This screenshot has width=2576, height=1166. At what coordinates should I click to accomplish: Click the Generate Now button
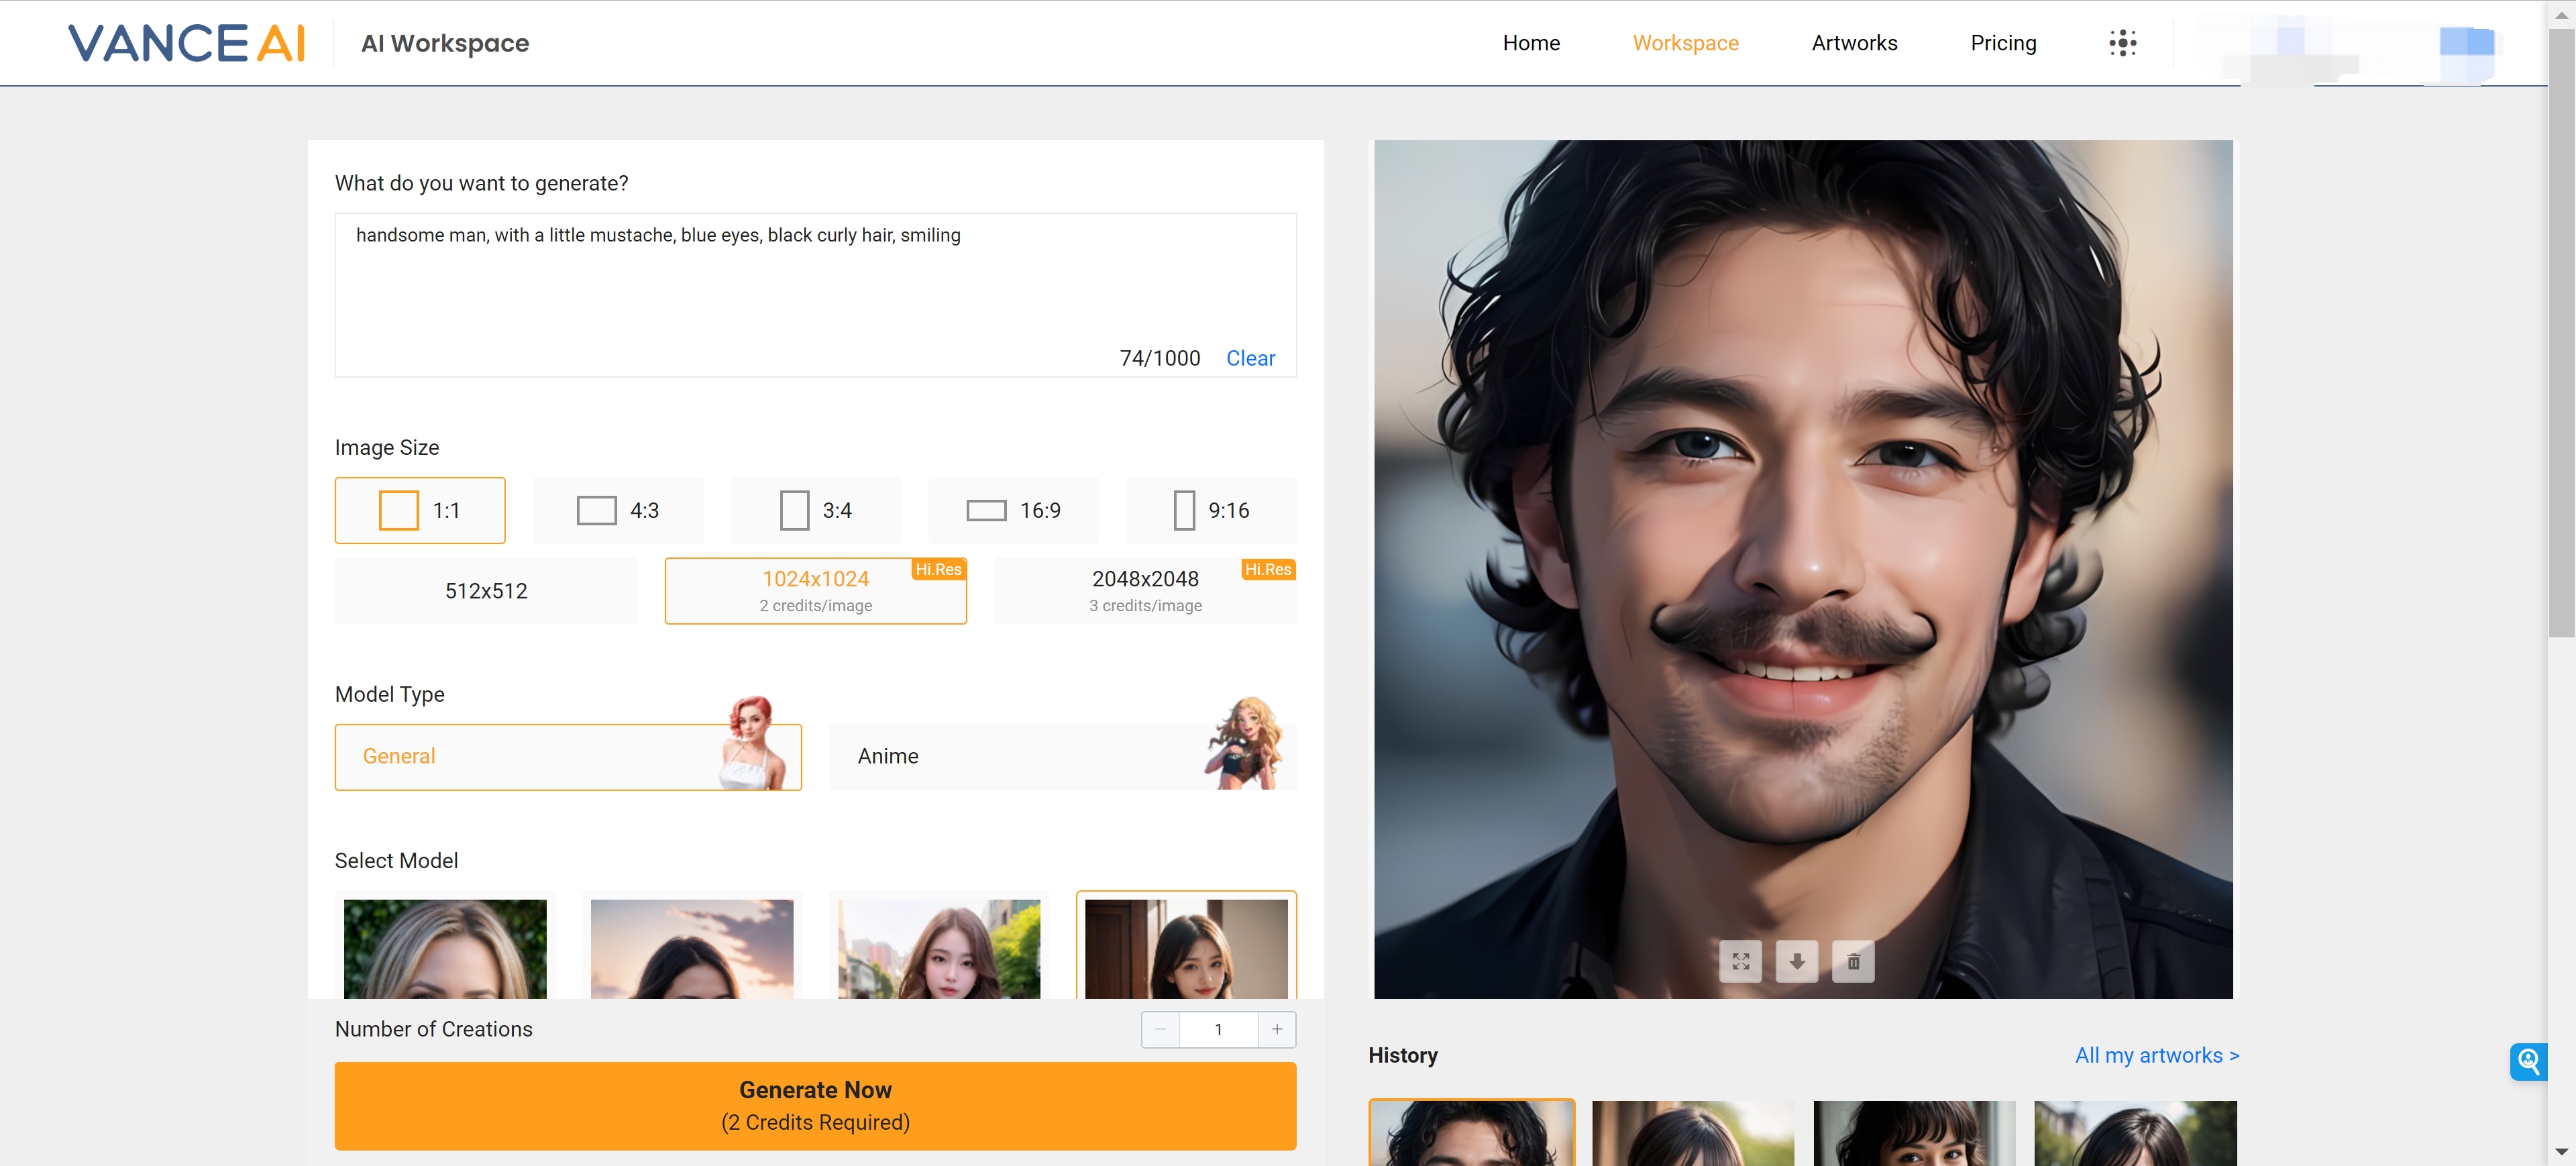815,1105
